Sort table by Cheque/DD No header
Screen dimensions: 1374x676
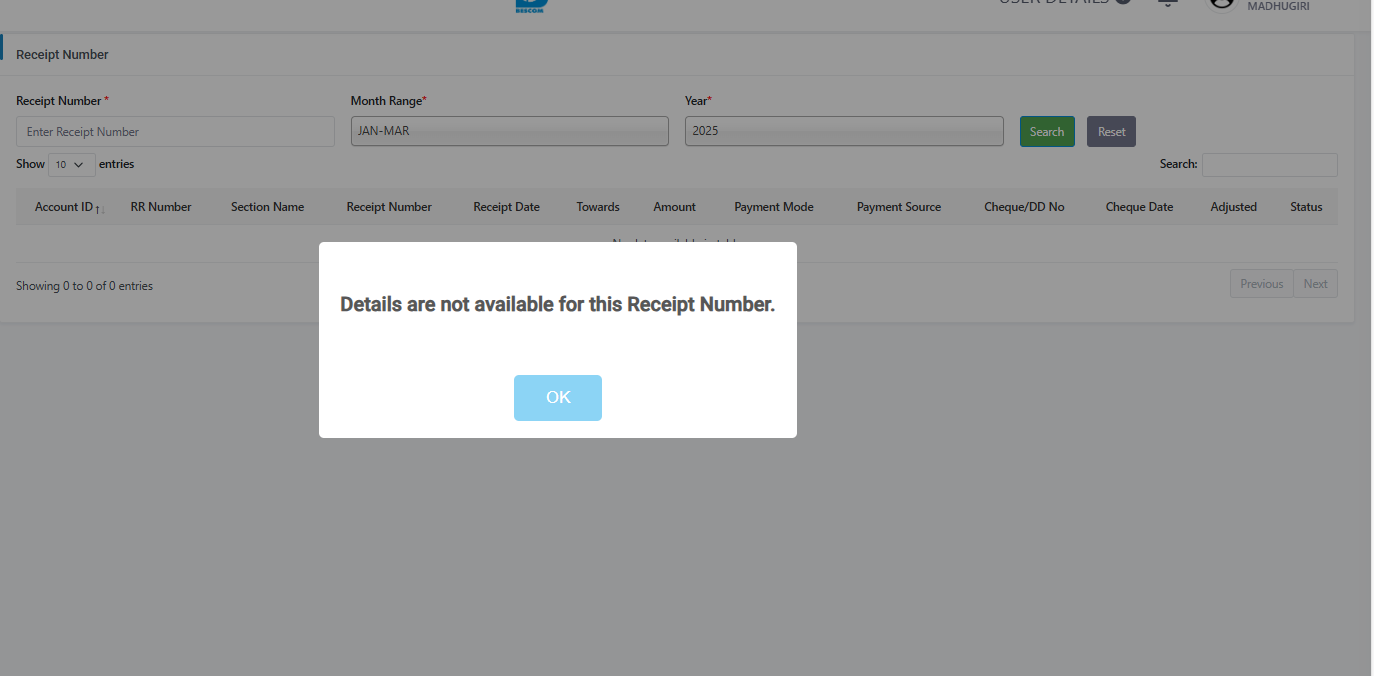point(1024,207)
